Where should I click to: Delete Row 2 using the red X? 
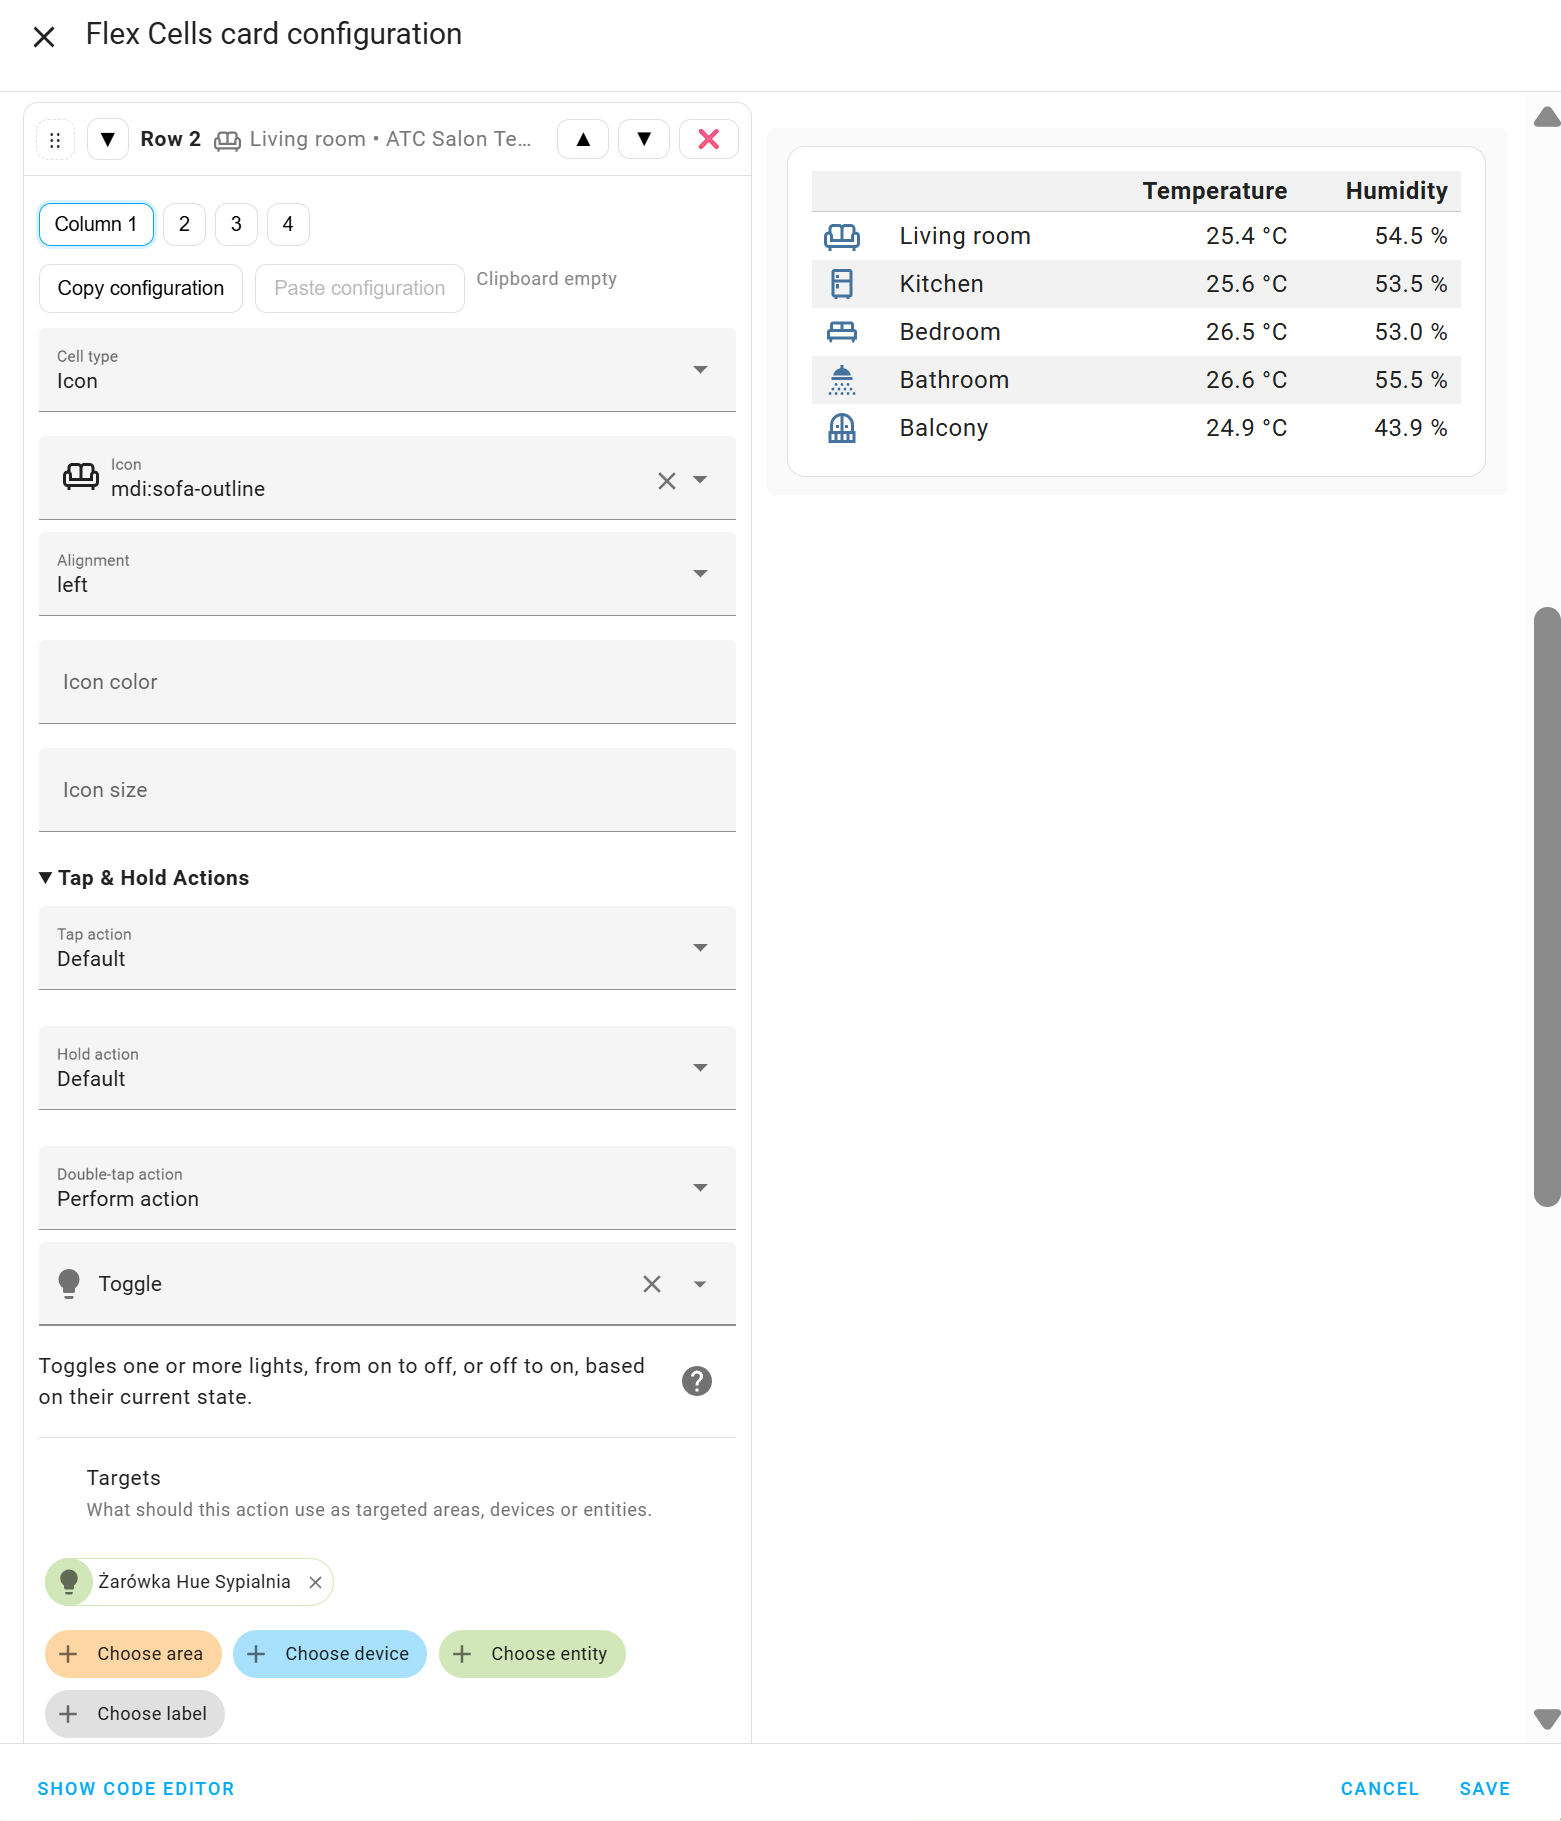tap(708, 139)
